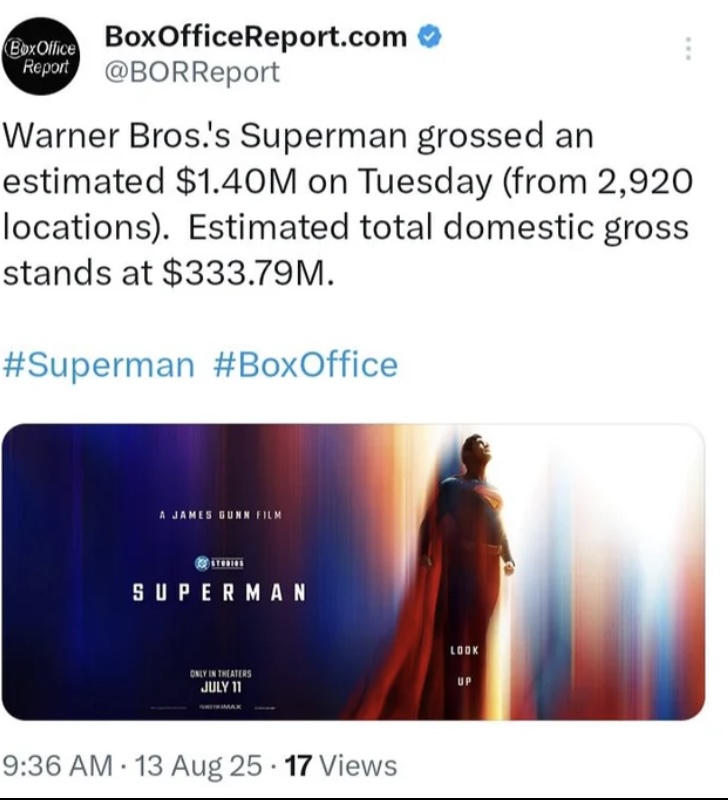Click the 9:36 AM timestamp

click(57, 765)
